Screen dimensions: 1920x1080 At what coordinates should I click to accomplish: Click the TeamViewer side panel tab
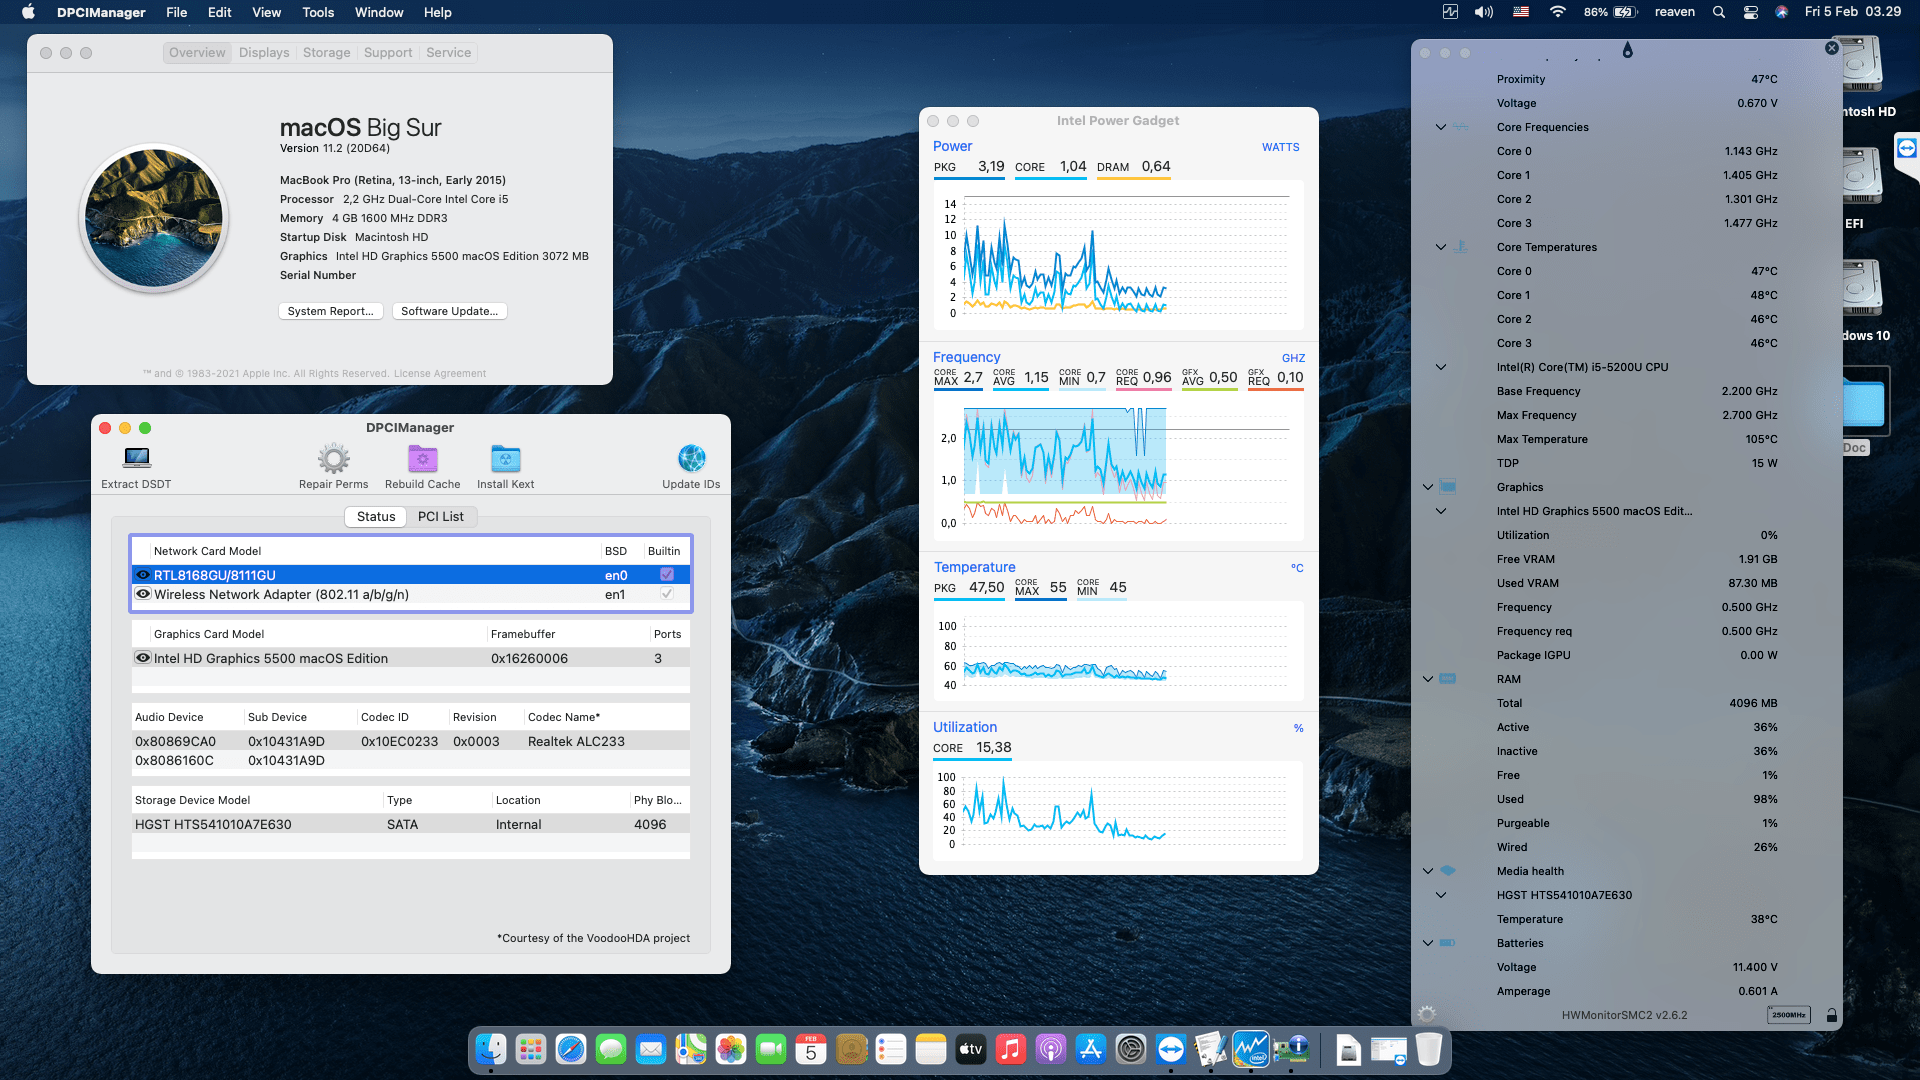(x=1907, y=150)
